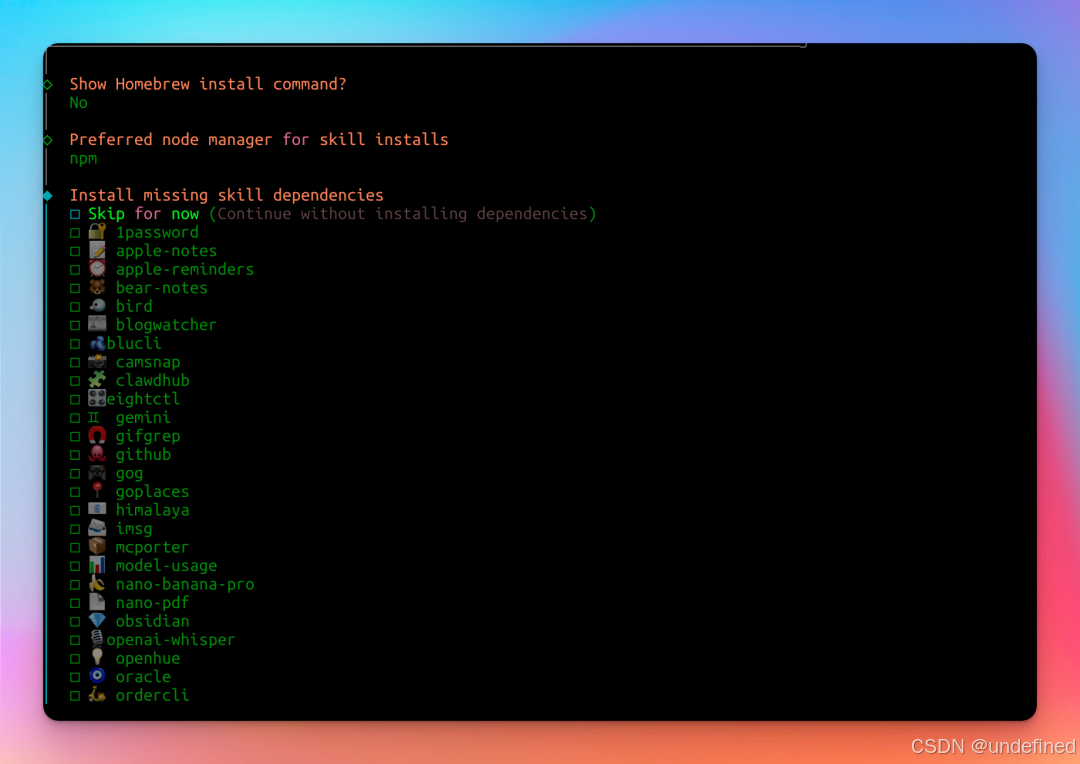Click the newspaper emoji beside blogwatcher
Viewport: 1080px width, 764px height.
tap(97, 324)
